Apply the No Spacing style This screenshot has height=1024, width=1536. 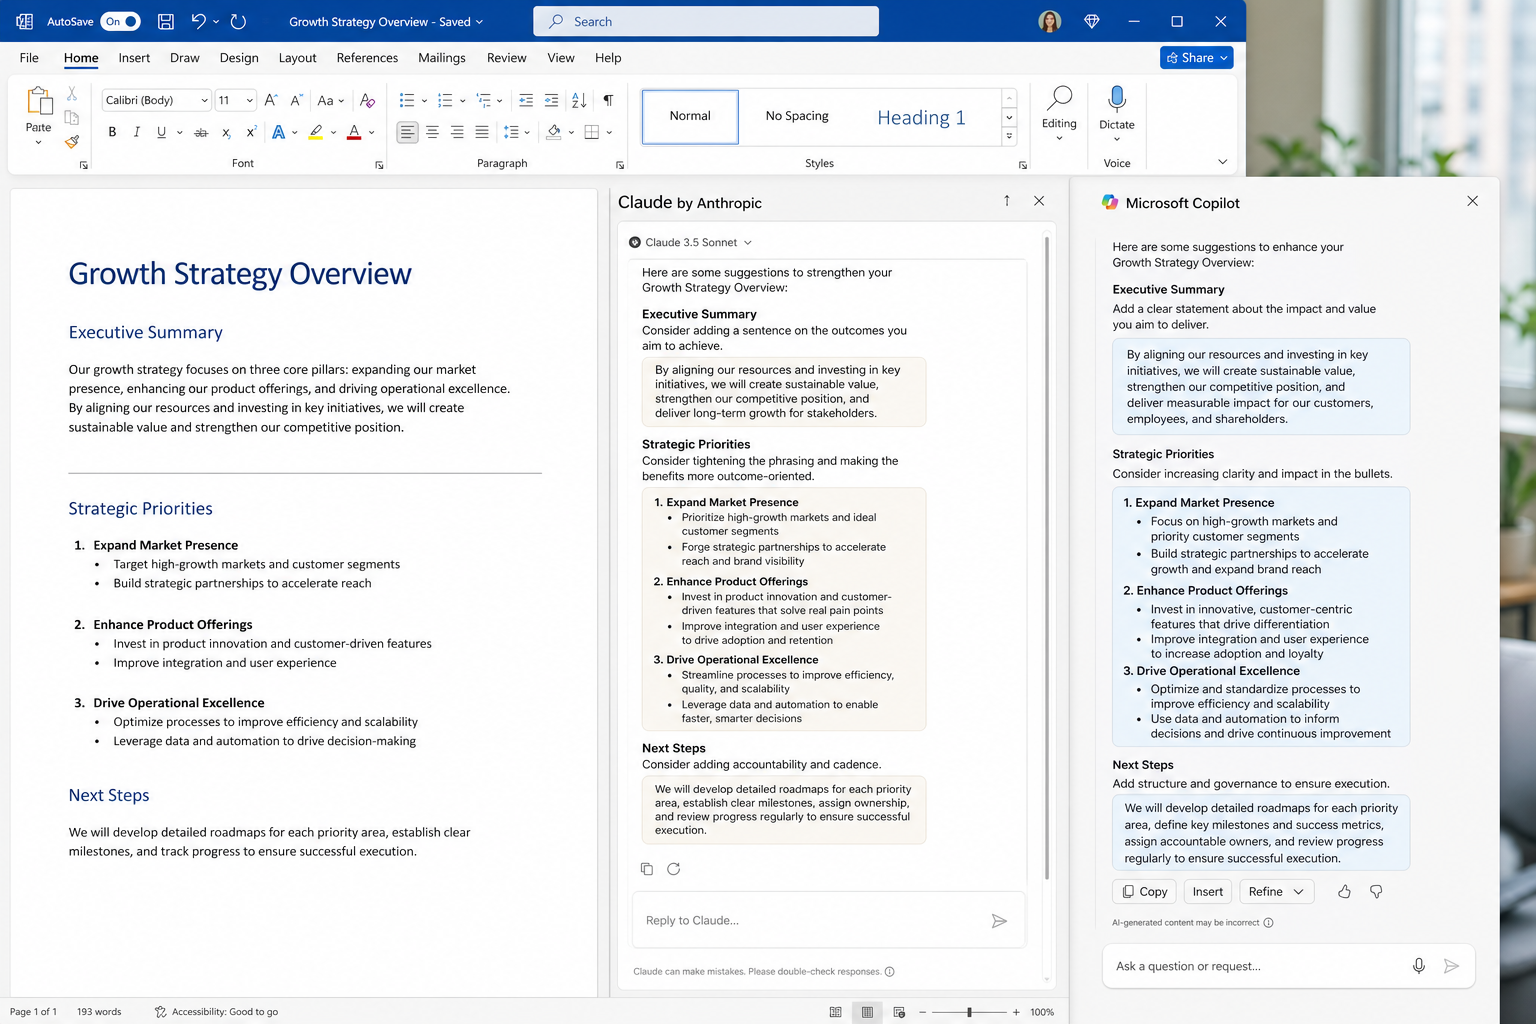point(797,116)
